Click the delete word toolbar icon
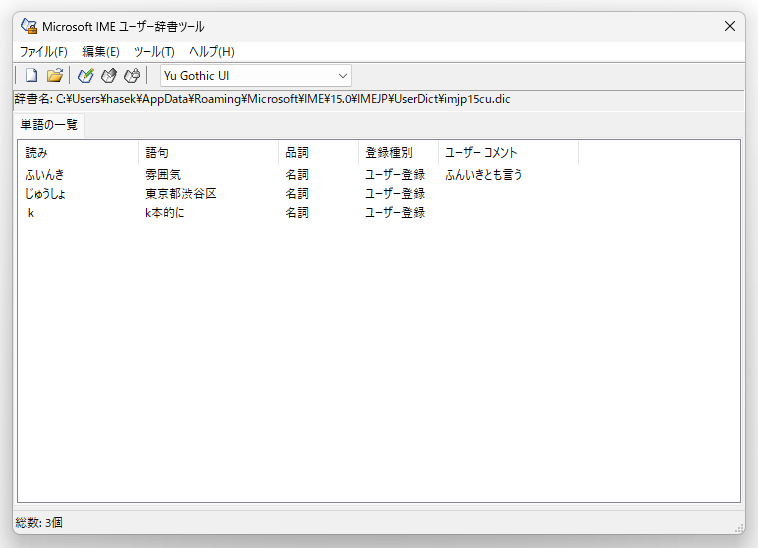 coord(132,75)
